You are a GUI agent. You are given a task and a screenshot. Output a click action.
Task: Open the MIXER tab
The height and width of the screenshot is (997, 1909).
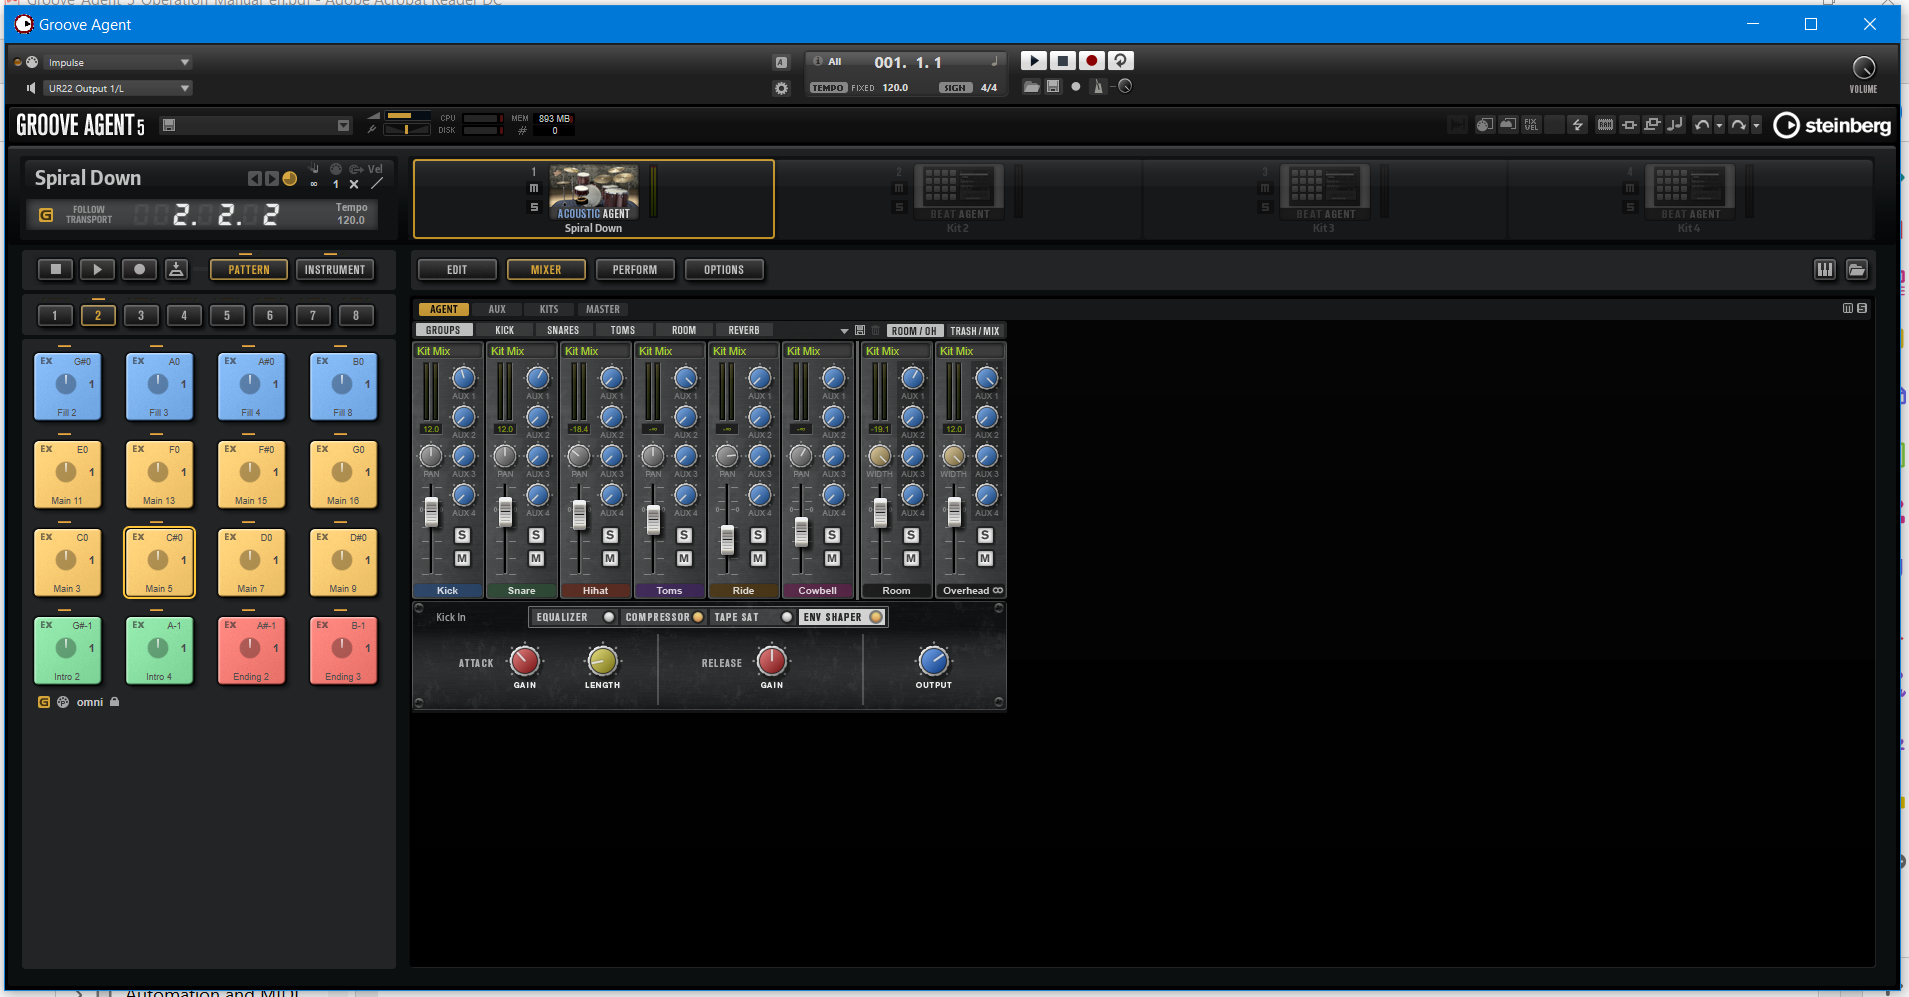[x=546, y=270]
